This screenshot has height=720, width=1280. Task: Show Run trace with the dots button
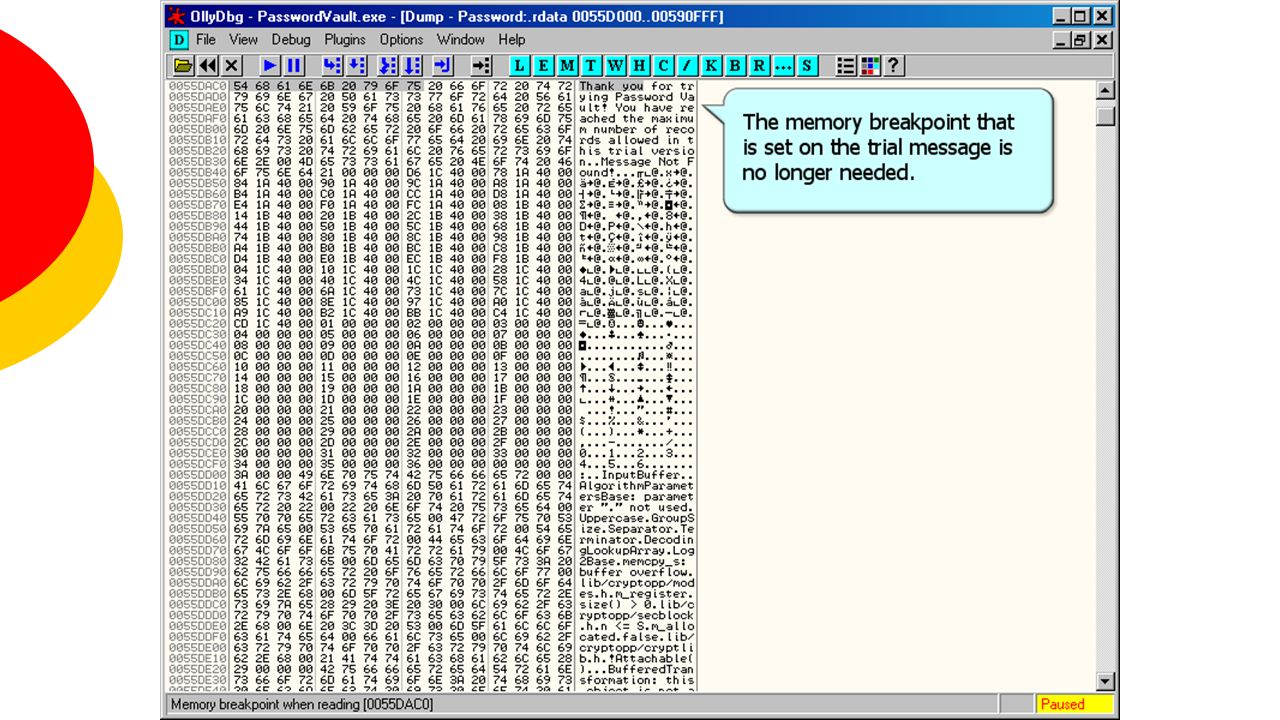[x=783, y=66]
